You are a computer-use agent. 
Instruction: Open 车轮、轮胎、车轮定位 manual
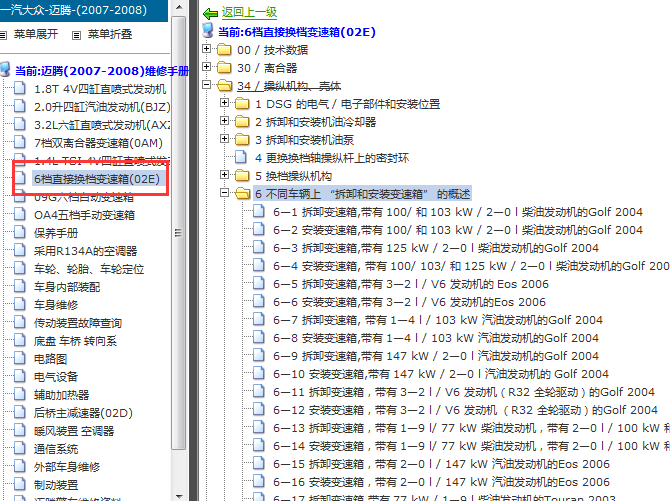pos(89,269)
